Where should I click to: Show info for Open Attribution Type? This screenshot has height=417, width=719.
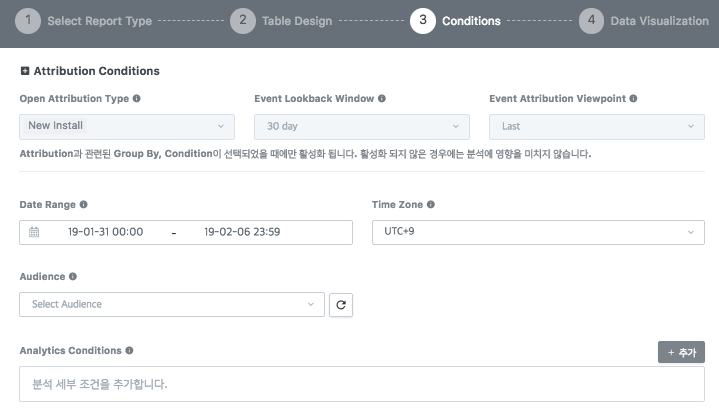[137, 98]
